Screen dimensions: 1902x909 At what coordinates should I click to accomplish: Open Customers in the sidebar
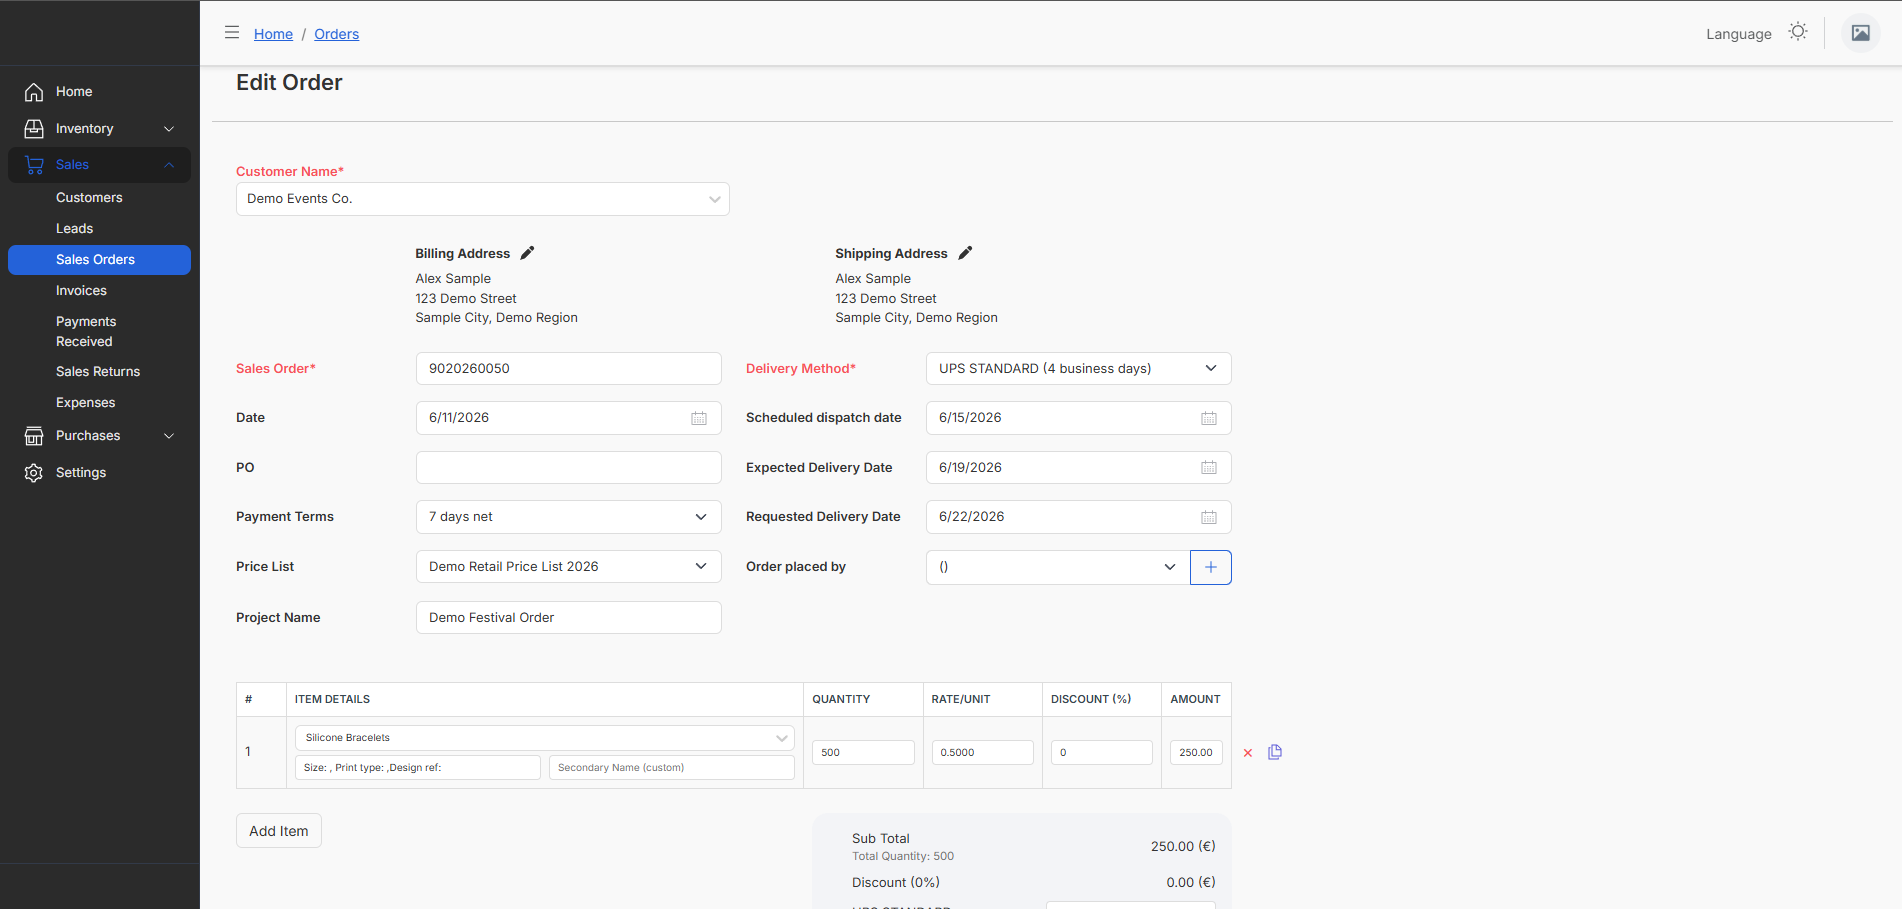click(89, 198)
